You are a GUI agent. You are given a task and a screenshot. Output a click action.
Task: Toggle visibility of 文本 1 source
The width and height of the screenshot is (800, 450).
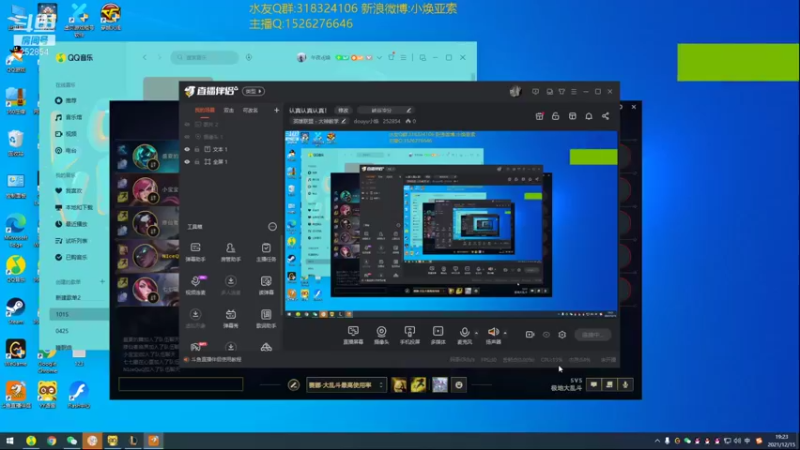(x=187, y=149)
